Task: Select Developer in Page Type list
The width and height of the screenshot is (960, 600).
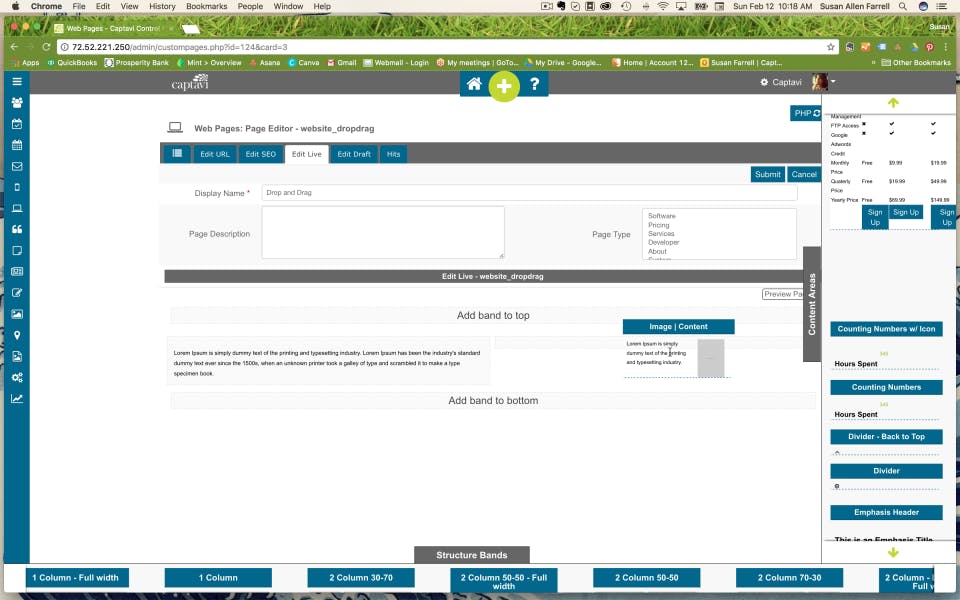Action: [x=664, y=242]
